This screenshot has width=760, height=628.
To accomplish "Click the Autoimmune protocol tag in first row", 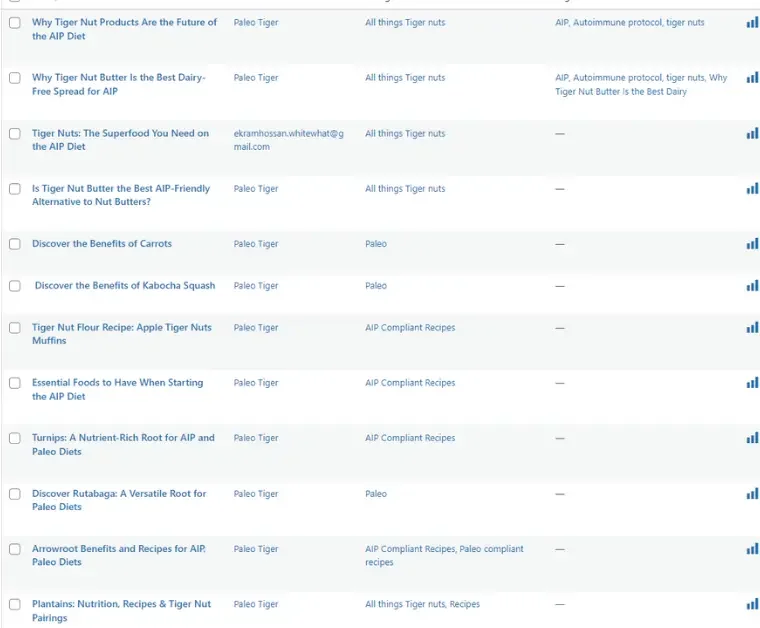I will tap(617, 23).
